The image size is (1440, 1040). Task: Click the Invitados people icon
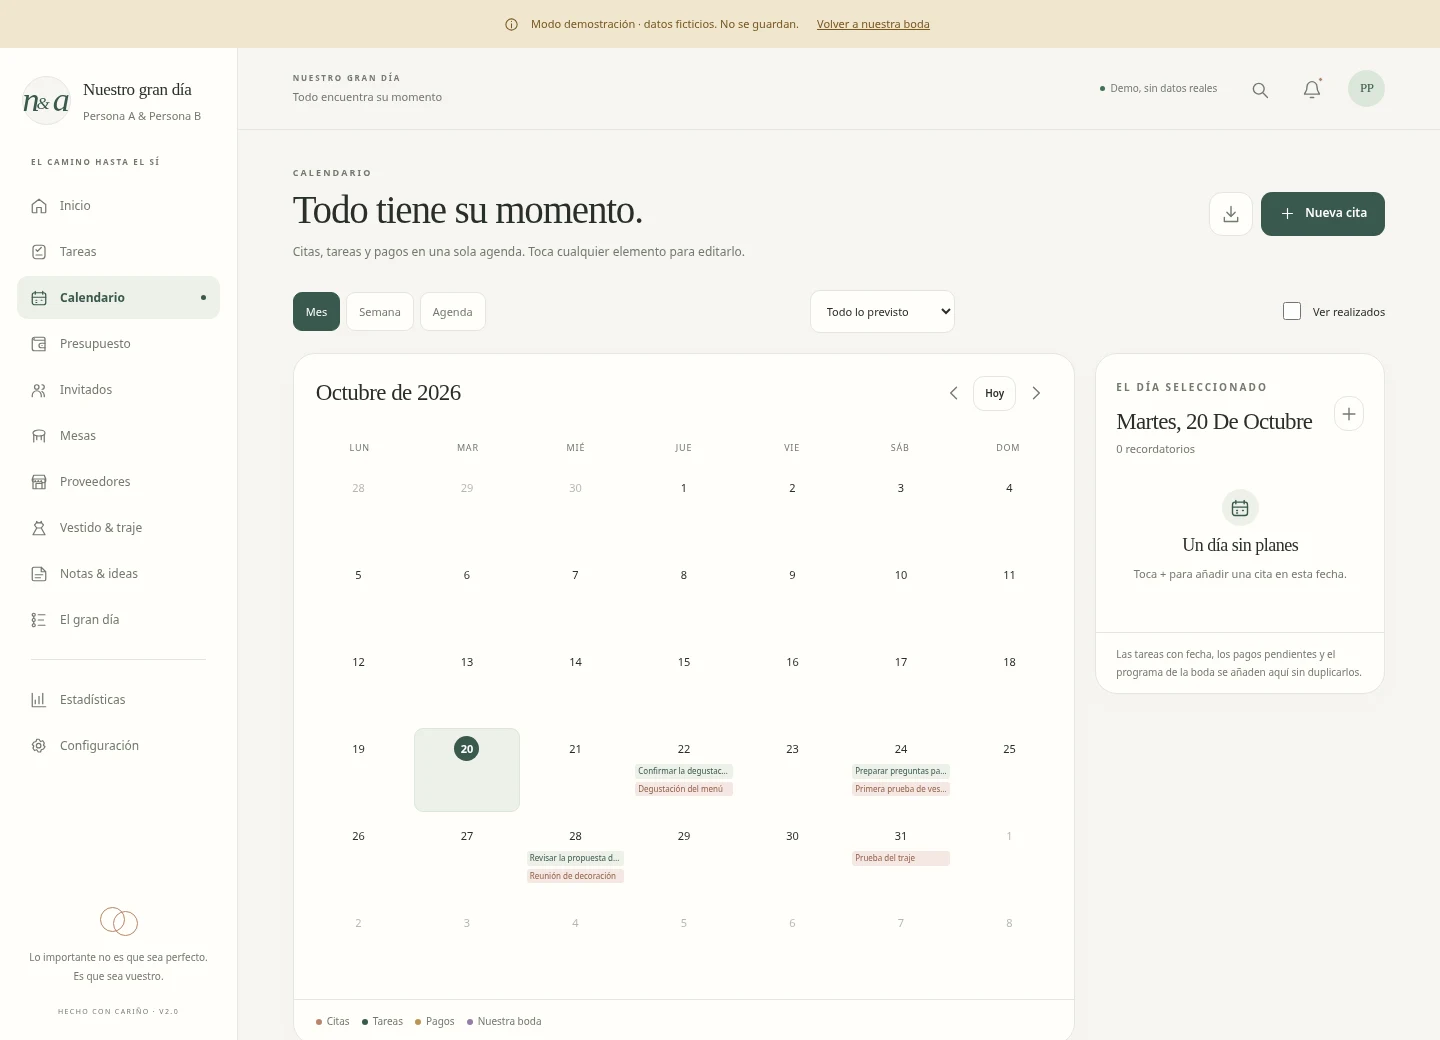pos(39,390)
